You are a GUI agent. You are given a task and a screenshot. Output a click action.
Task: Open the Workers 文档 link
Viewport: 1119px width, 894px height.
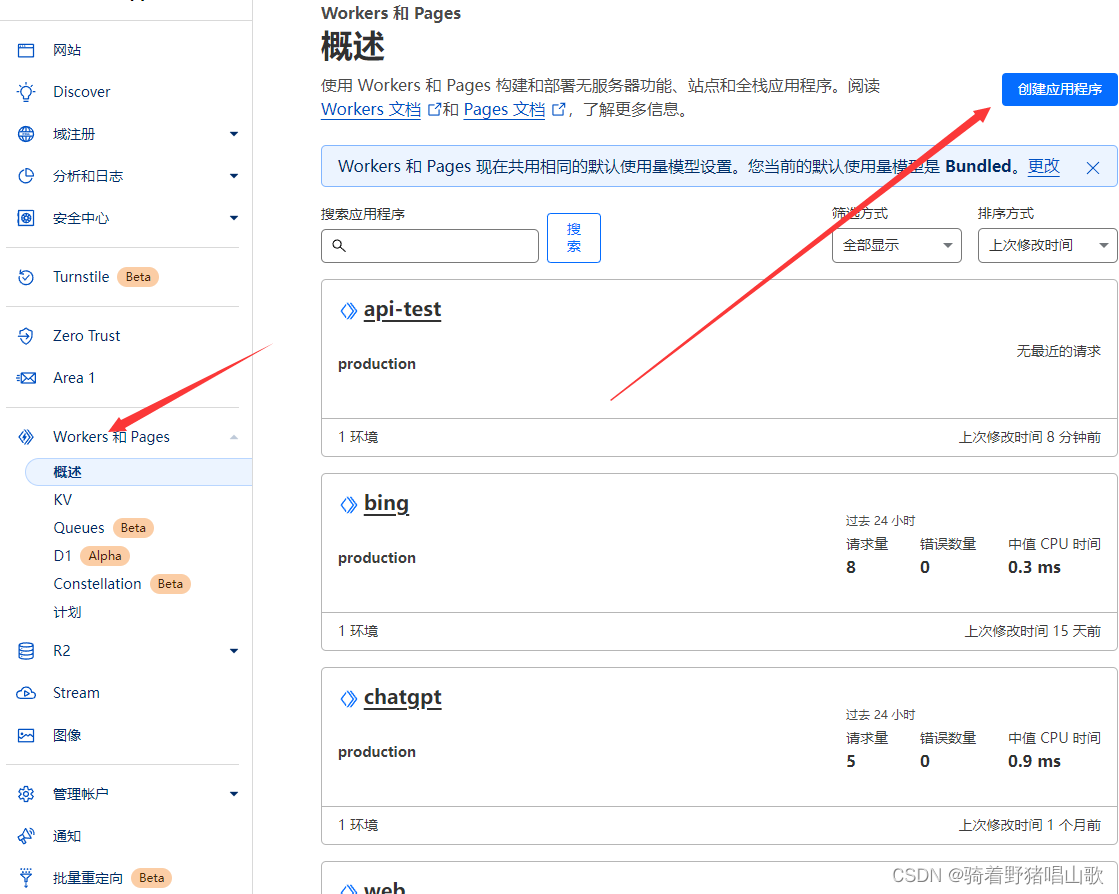pos(371,109)
